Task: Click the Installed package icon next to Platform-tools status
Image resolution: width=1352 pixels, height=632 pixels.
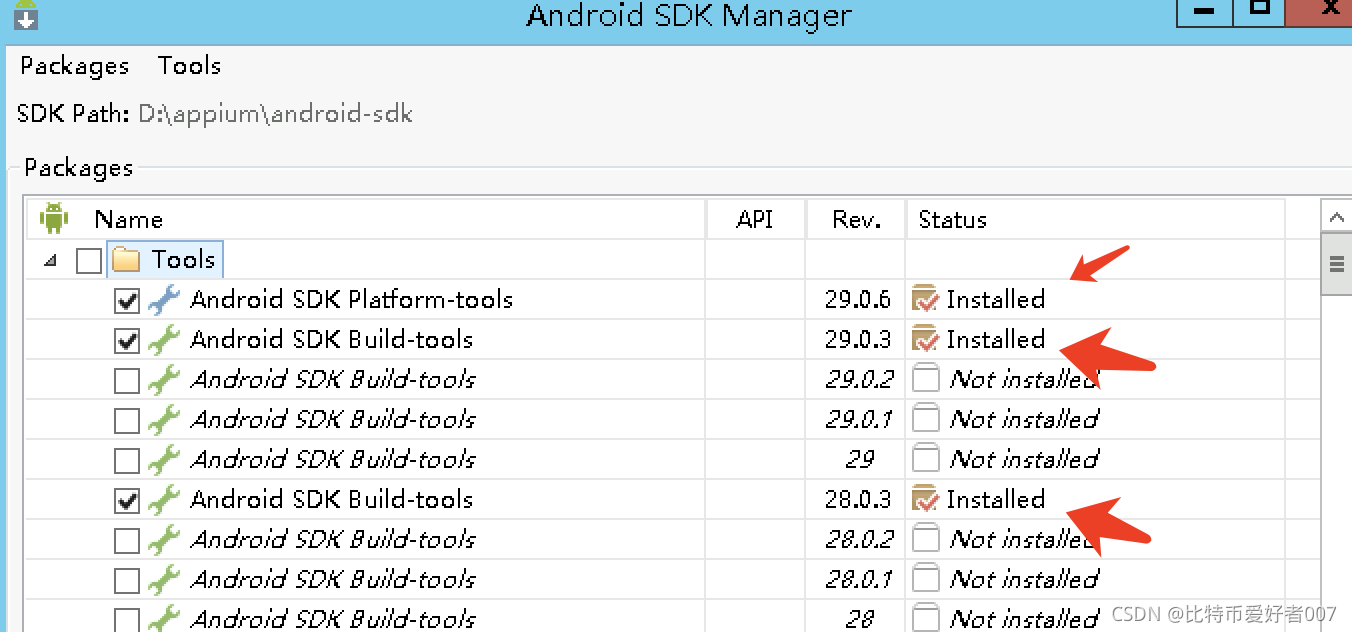Action: (x=925, y=298)
